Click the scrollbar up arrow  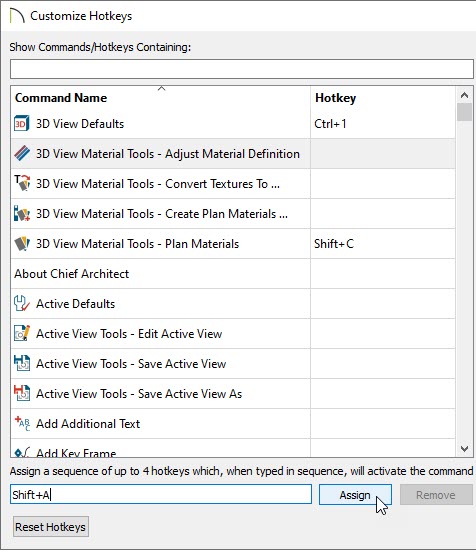[464, 95]
